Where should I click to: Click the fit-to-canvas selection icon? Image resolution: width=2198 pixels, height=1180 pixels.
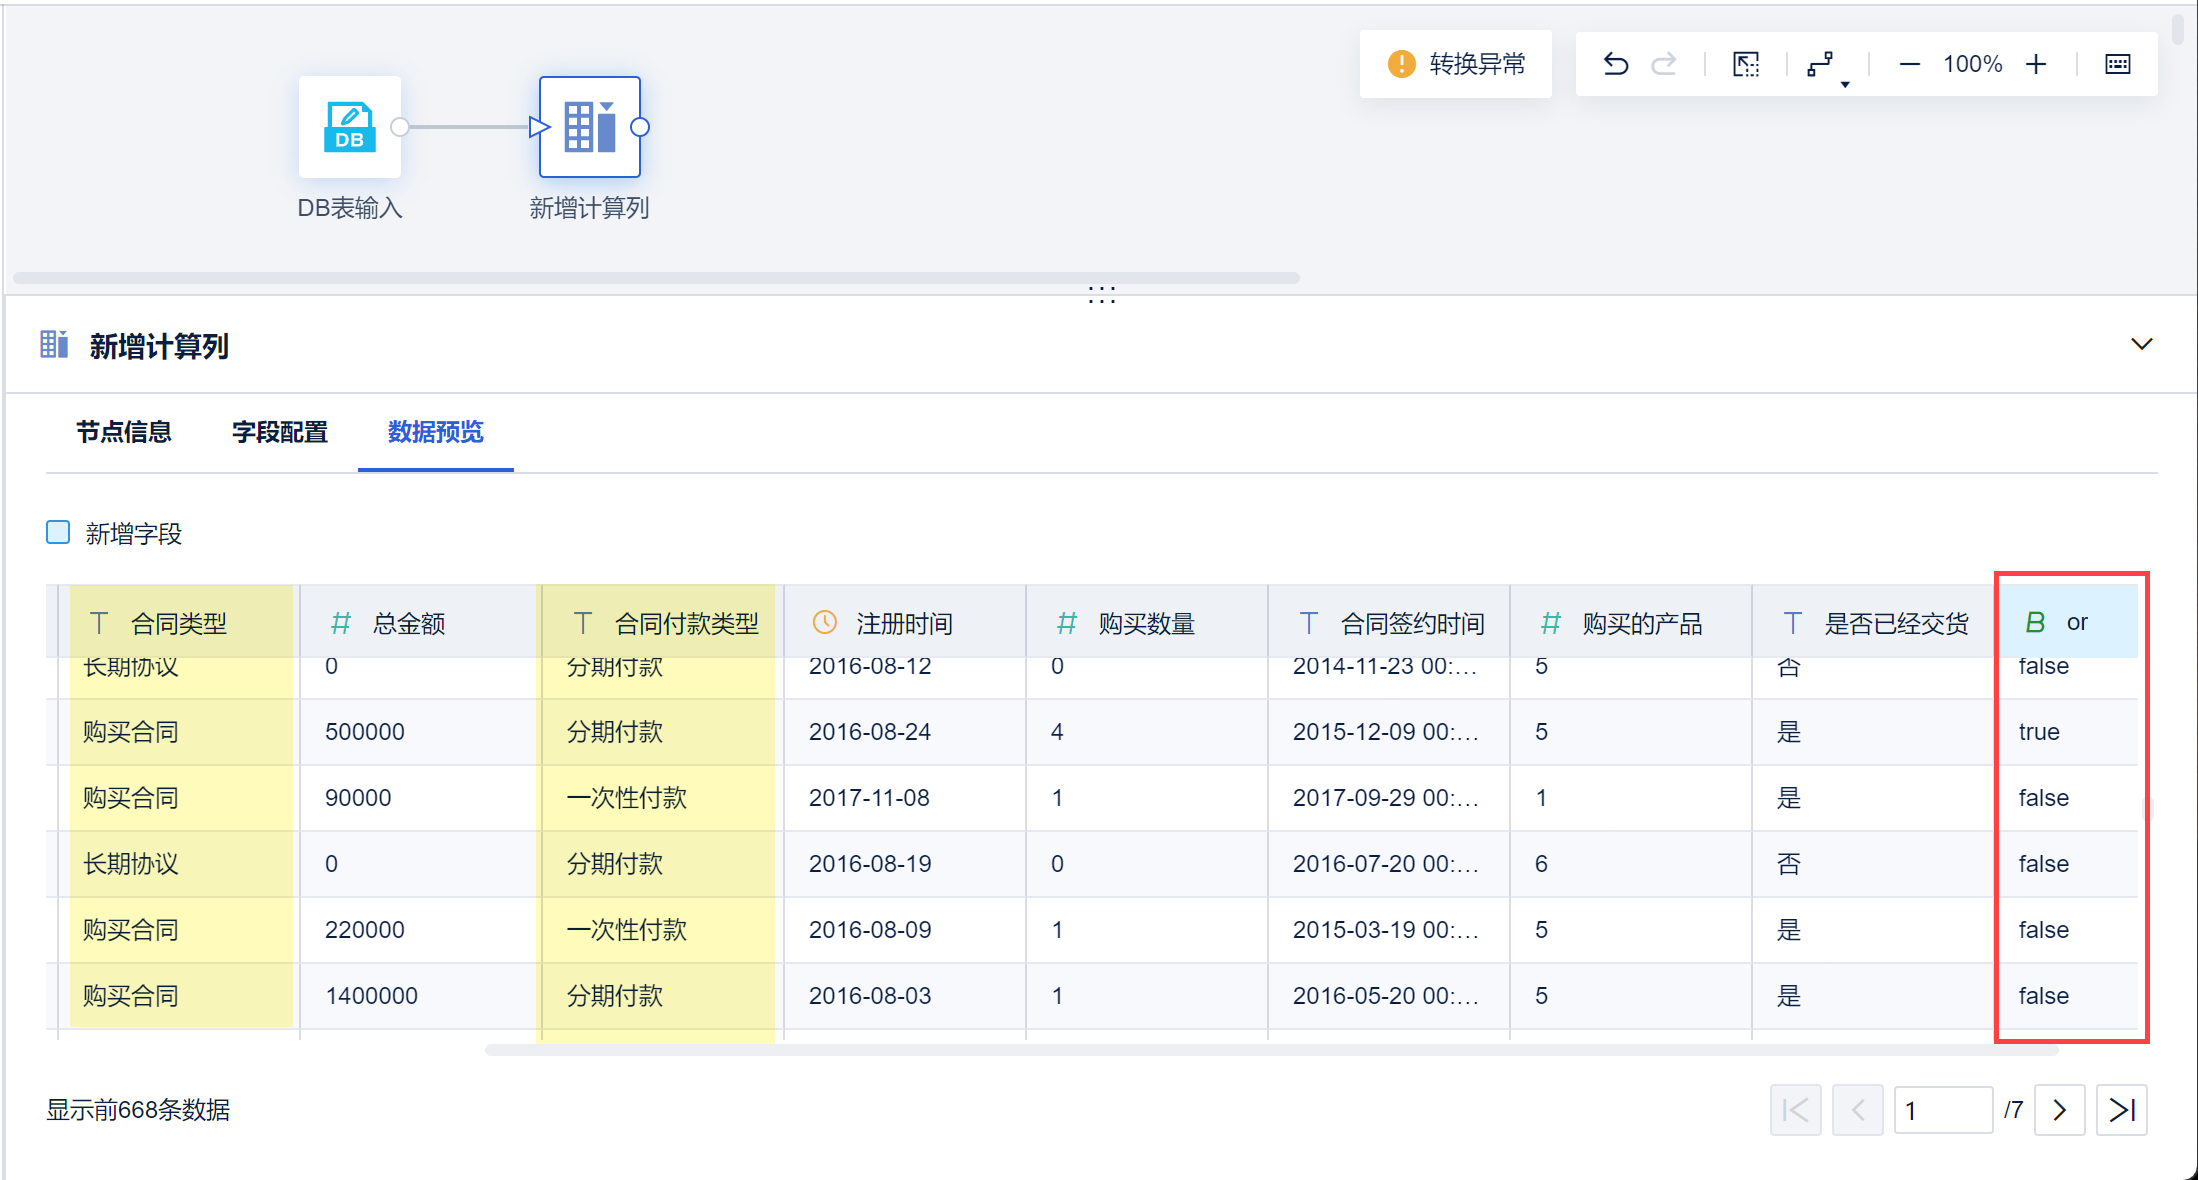[1746, 64]
